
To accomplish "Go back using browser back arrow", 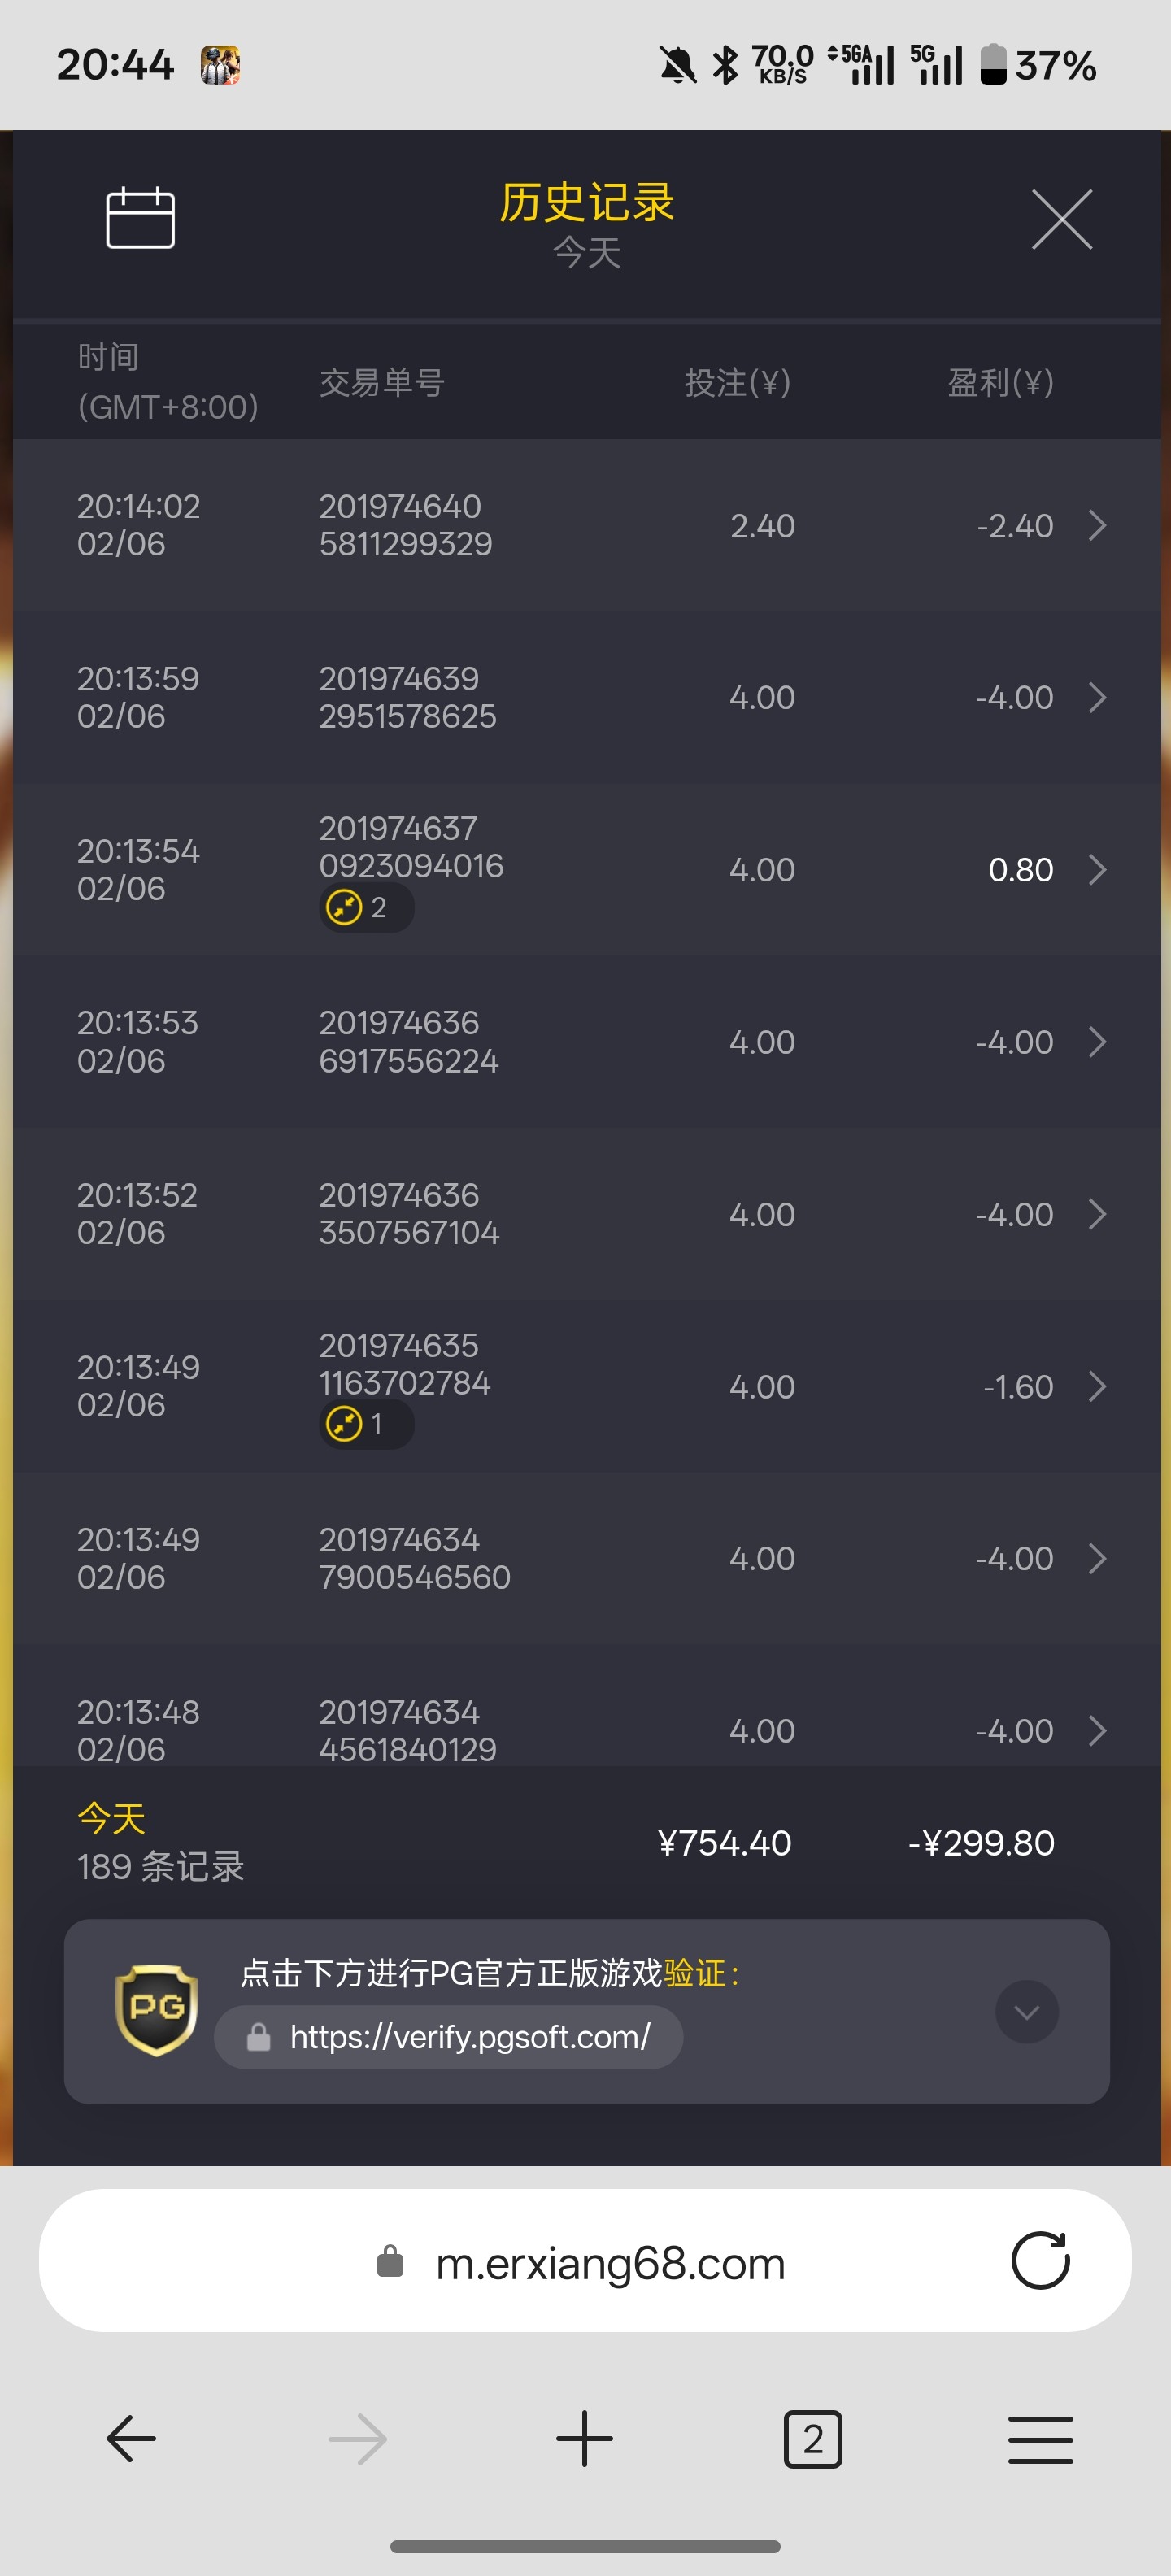I will click(131, 2439).
